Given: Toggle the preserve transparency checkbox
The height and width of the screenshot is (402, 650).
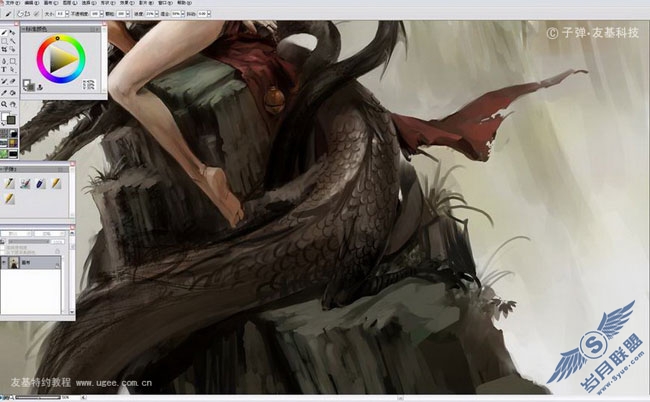Looking at the screenshot, I should click(2, 247).
